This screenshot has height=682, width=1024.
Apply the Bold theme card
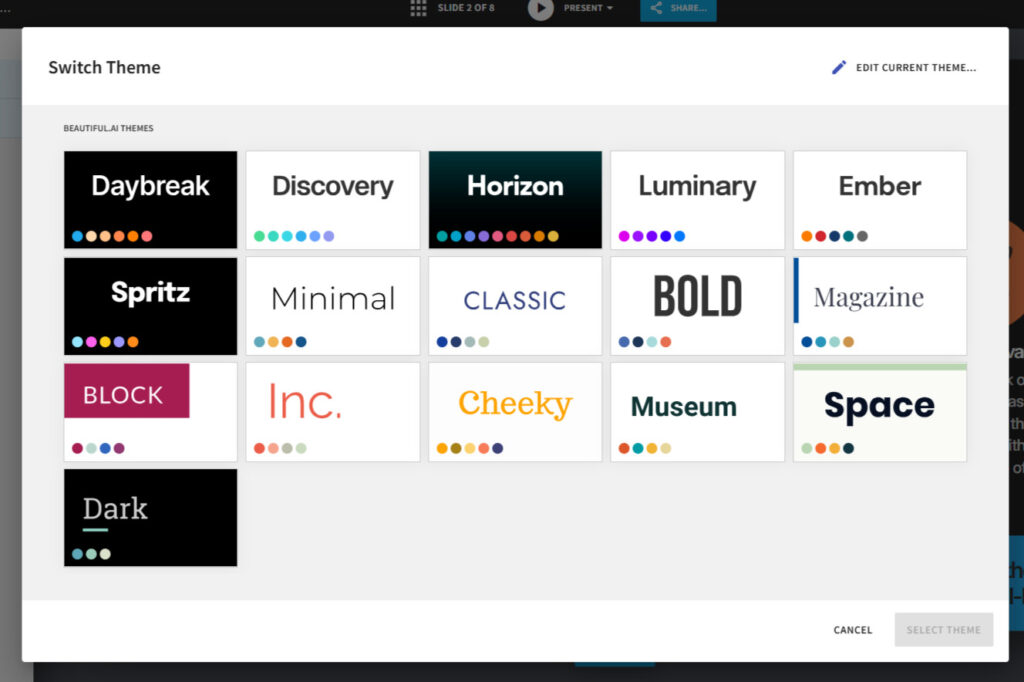click(x=697, y=306)
